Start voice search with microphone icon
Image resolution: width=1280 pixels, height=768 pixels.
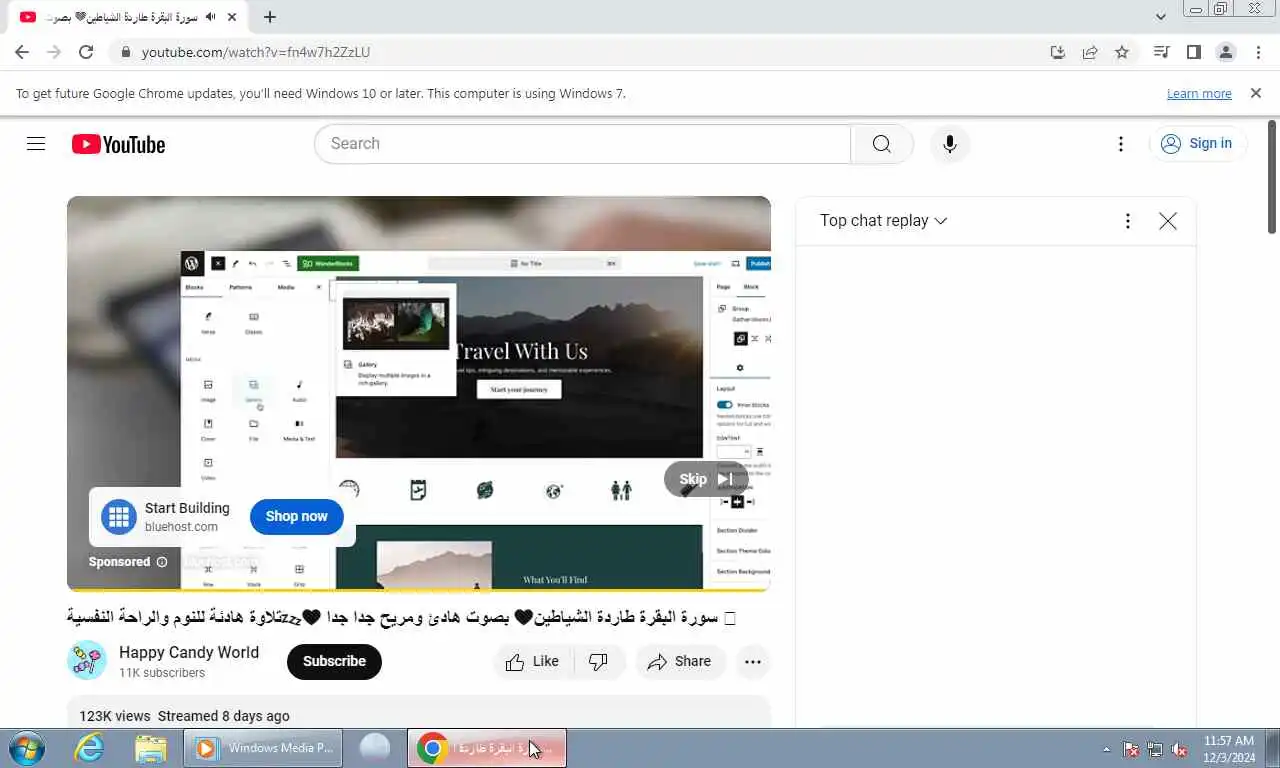(950, 144)
